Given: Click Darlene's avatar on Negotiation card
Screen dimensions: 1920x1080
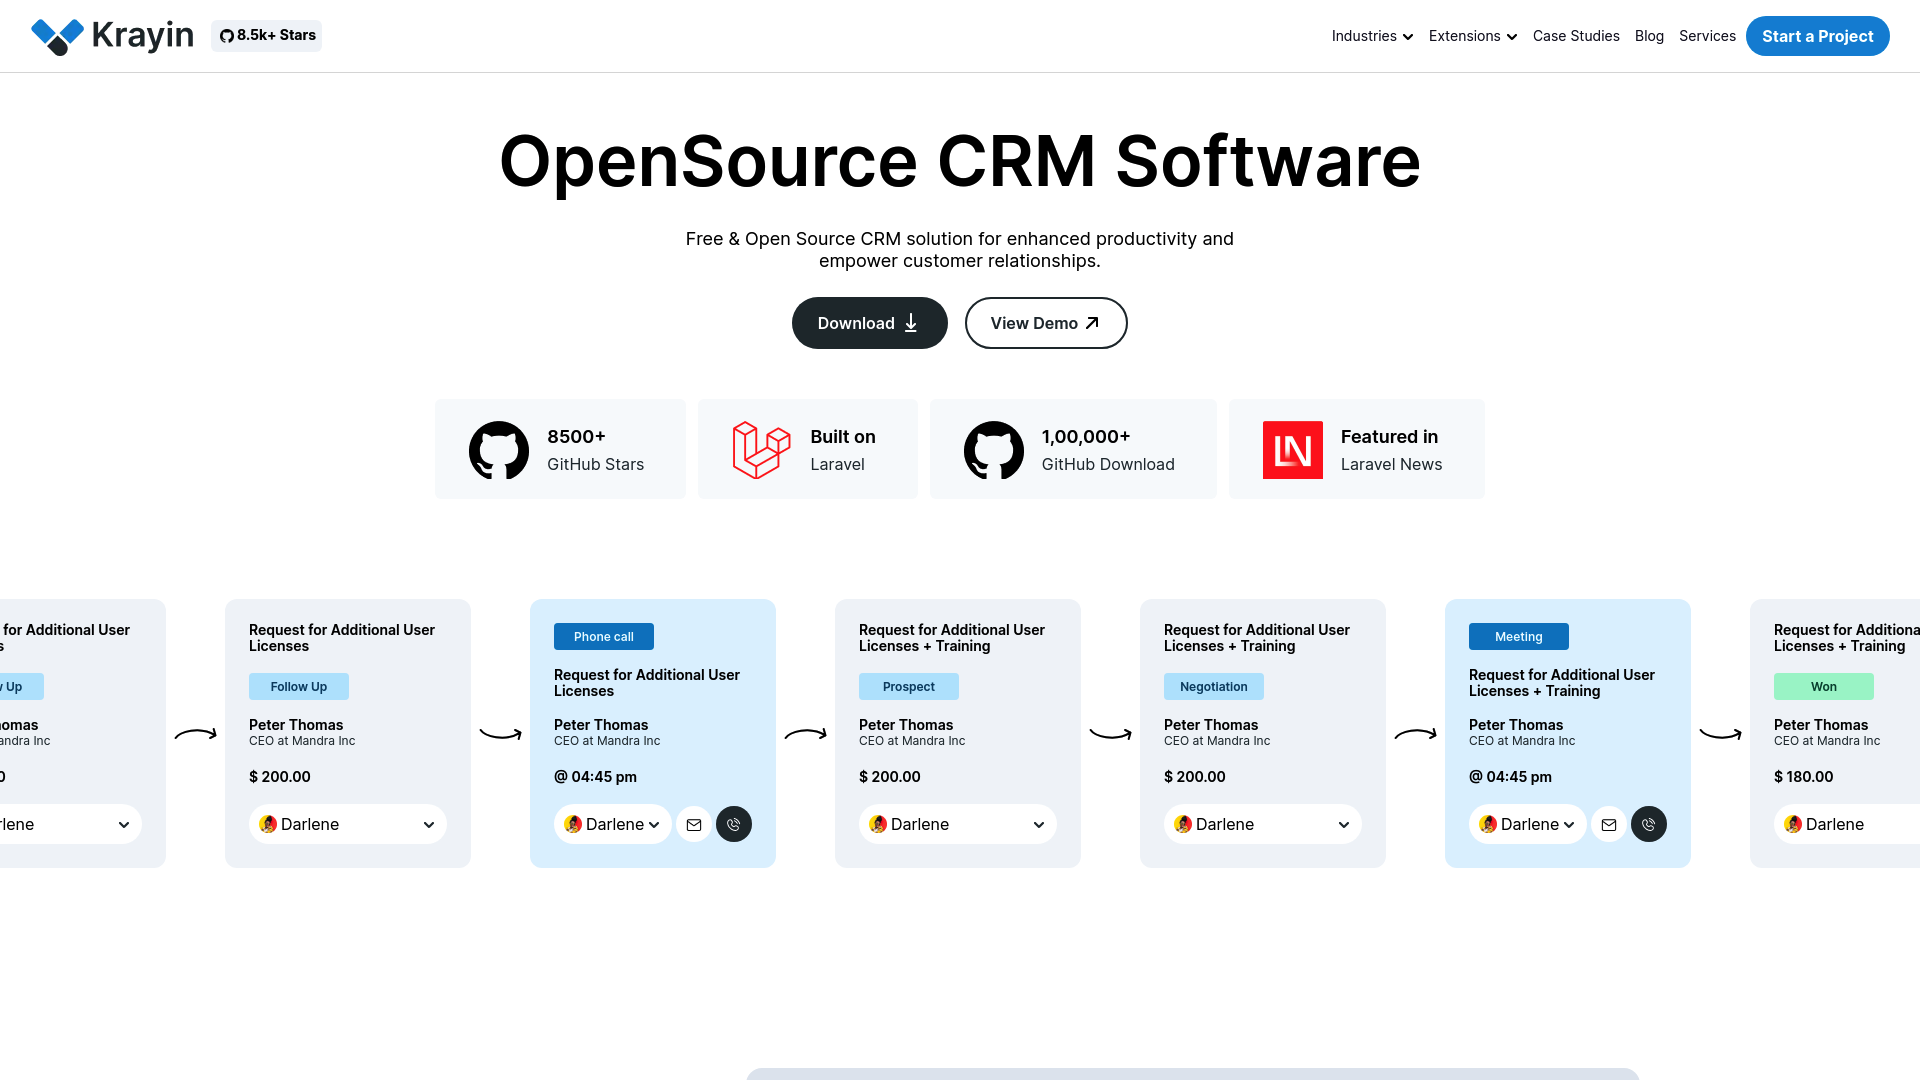Looking at the screenshot, I should click(1183, 825).
